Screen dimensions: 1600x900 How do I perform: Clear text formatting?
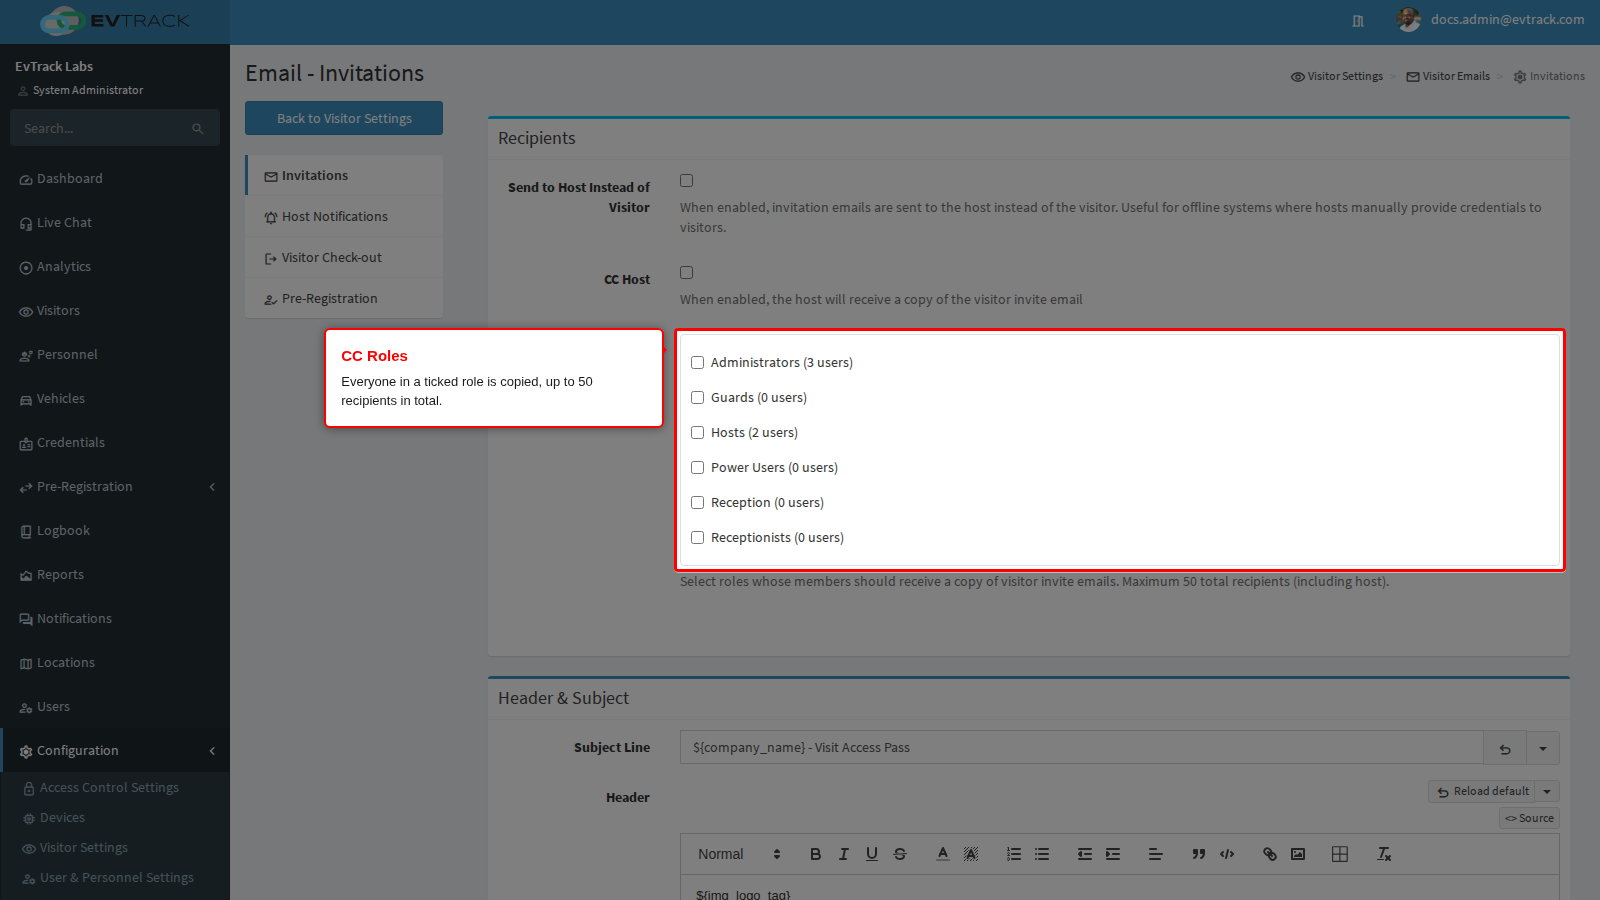coord(1384,854)
